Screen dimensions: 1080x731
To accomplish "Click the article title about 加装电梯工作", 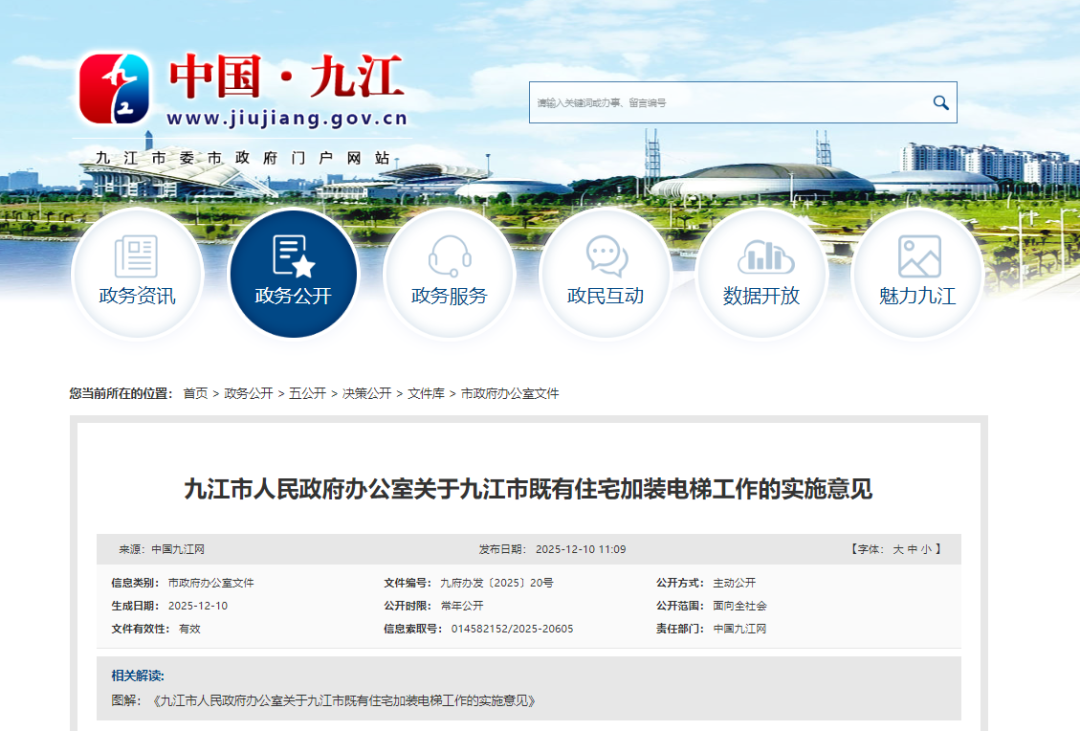I will pyautogui.click(x=528, y=489).
